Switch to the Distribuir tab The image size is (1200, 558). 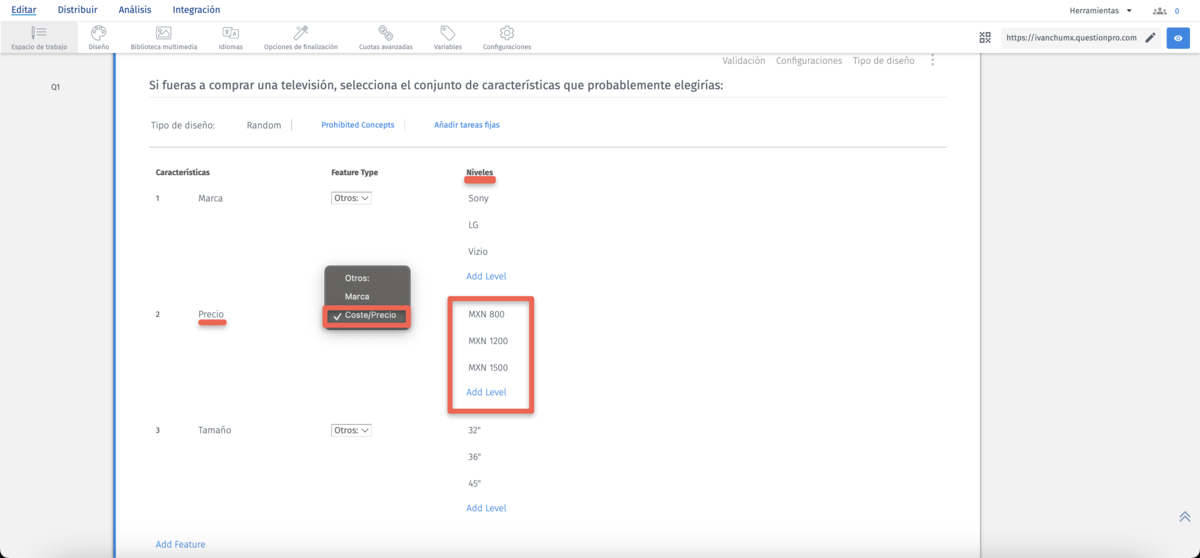(x=77, y=10)
